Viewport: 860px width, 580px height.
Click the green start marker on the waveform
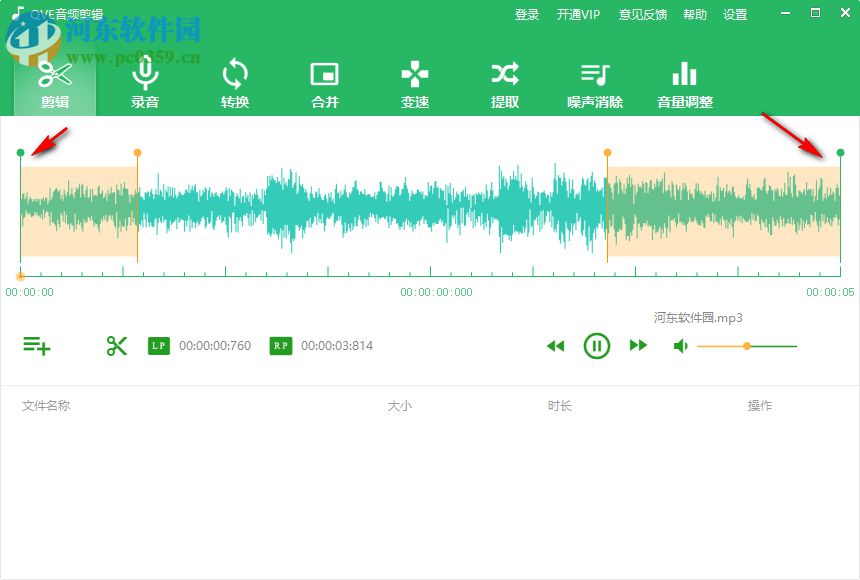(21, 152)
